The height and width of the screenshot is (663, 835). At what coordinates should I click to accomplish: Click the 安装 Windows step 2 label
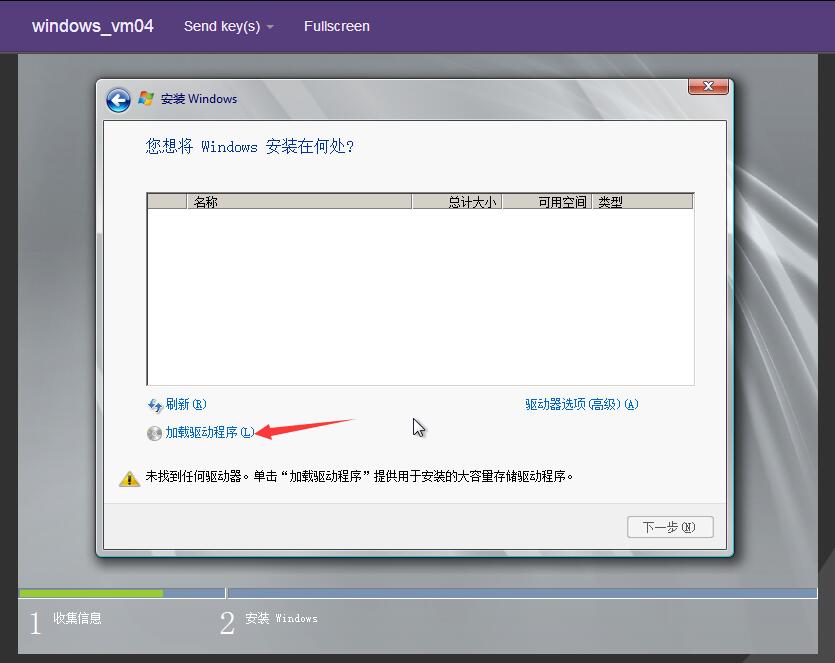(281, 618)
